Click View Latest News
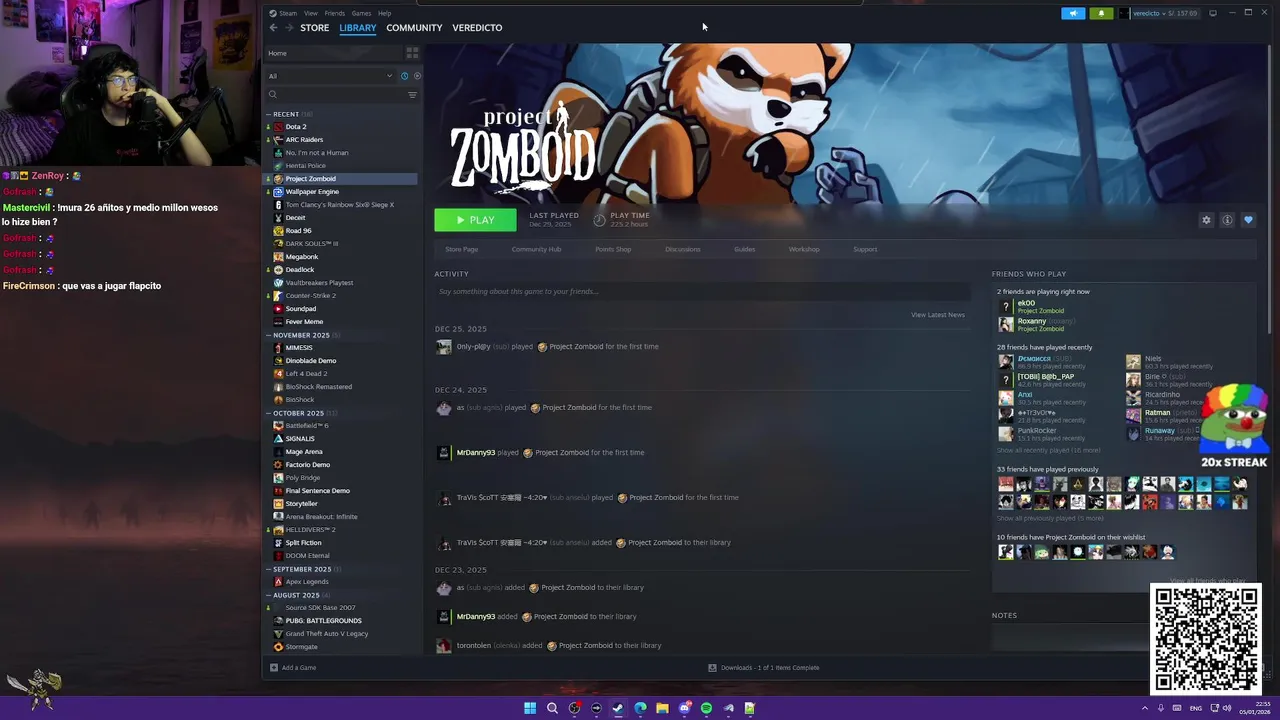 coord(938,315)
